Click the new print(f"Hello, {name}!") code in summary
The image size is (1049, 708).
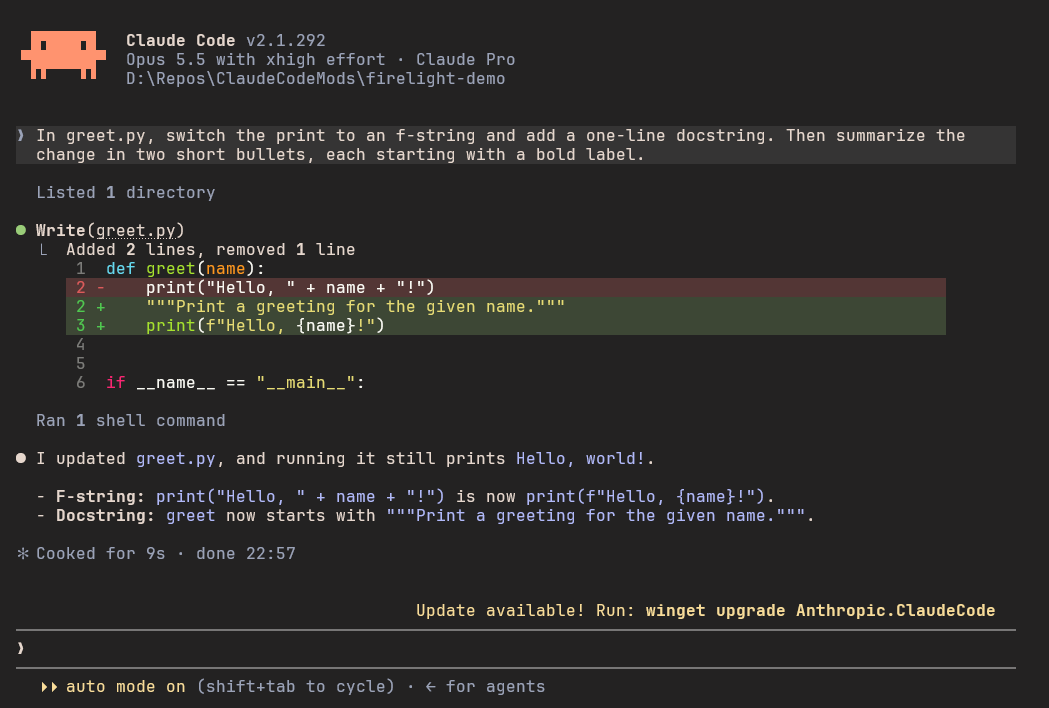pyautogui.click(x=645, y=497)
